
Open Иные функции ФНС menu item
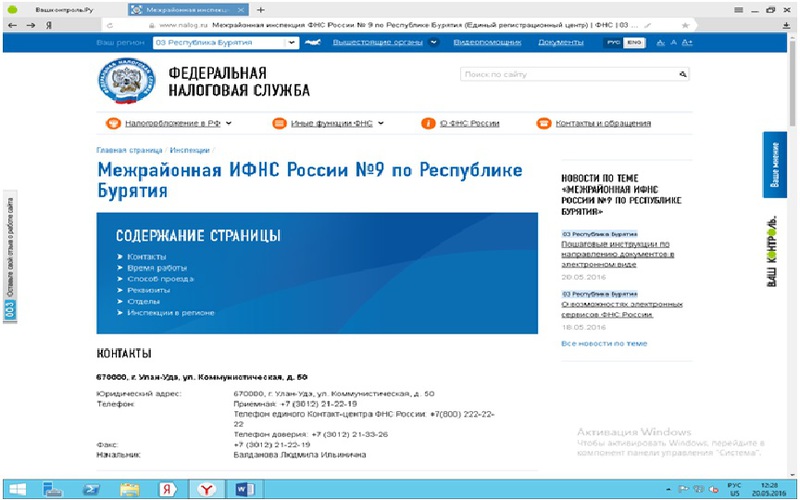(332, 123)
